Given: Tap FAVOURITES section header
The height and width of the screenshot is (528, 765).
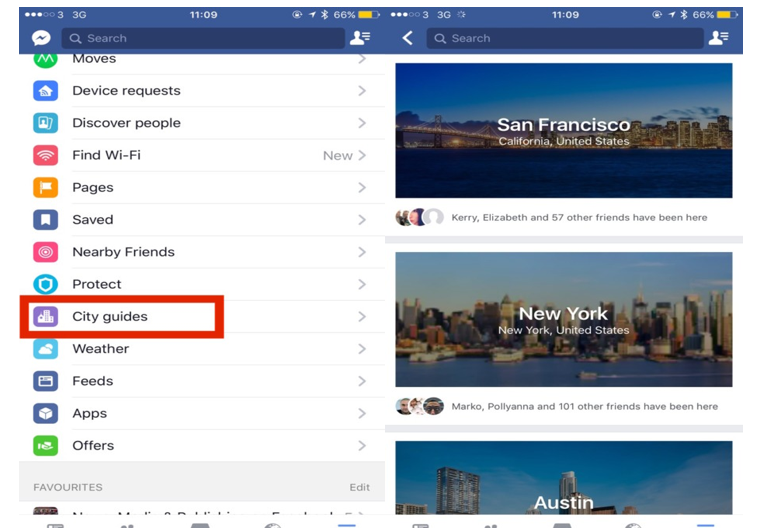Looking at the screenshot, I should pos(68,487).
